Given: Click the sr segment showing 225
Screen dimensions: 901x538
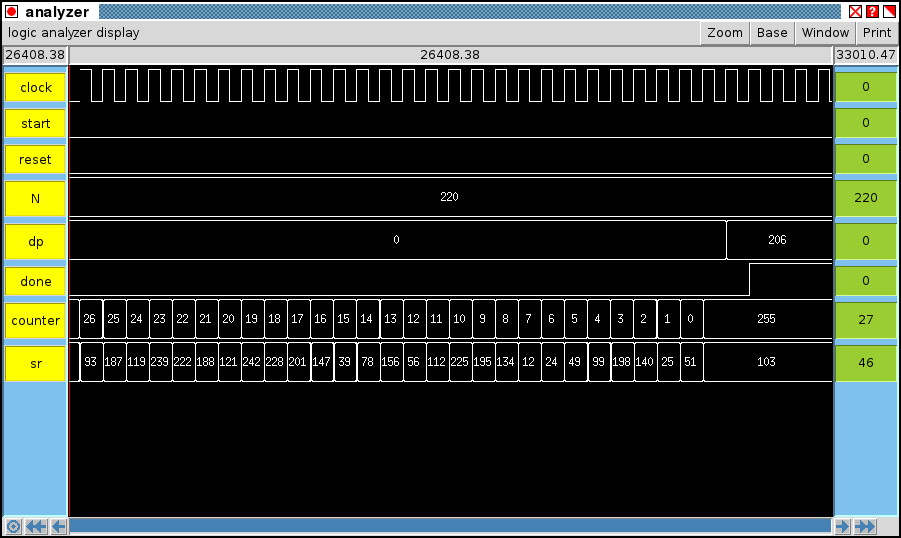Looking at the screenshot, I should click(460, 362).
